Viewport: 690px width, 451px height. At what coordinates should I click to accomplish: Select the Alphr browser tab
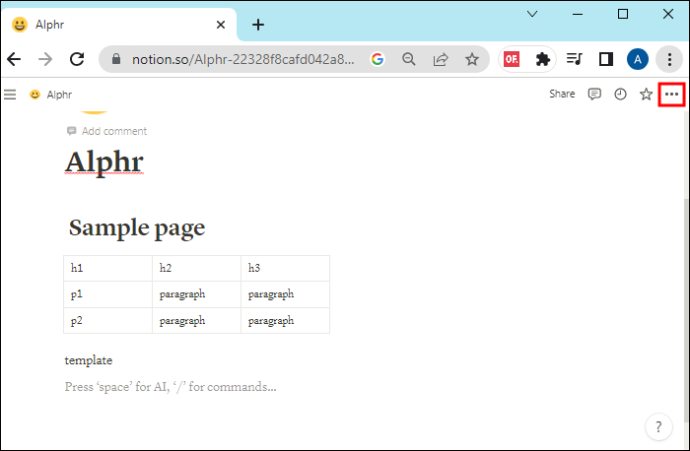(119, 25)
